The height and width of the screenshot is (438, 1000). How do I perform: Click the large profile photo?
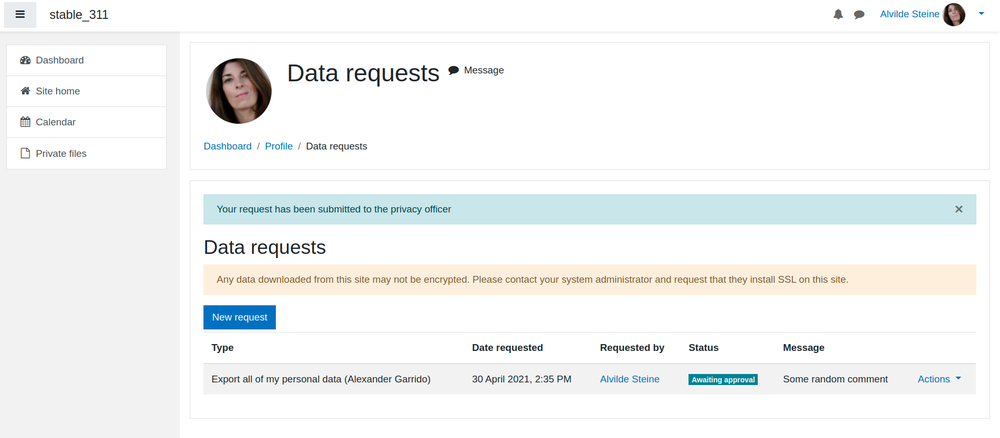(239, 91)
